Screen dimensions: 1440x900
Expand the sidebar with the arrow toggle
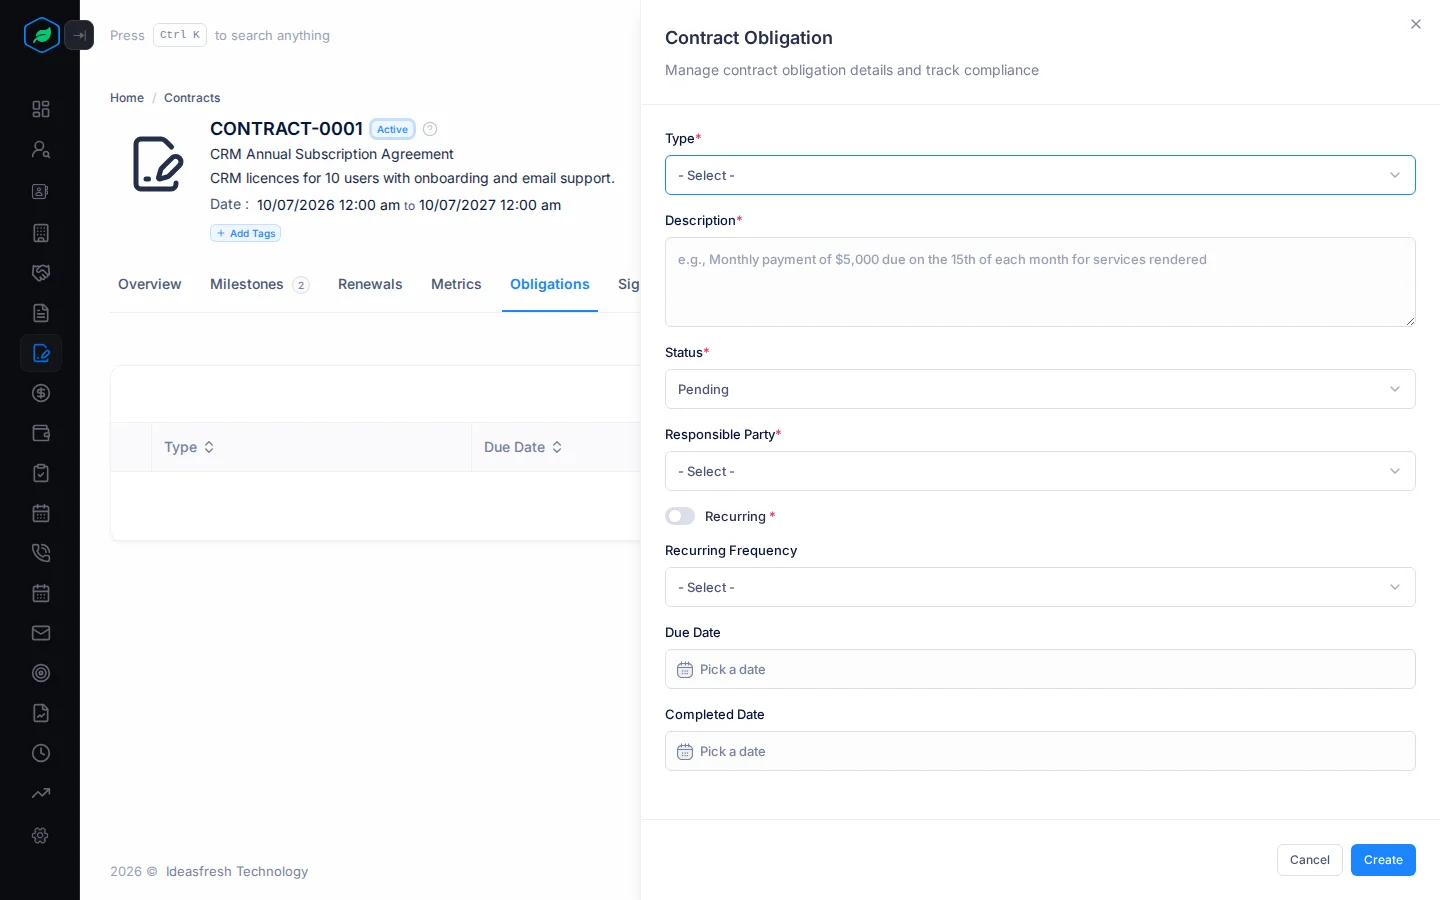coord(79,35)
